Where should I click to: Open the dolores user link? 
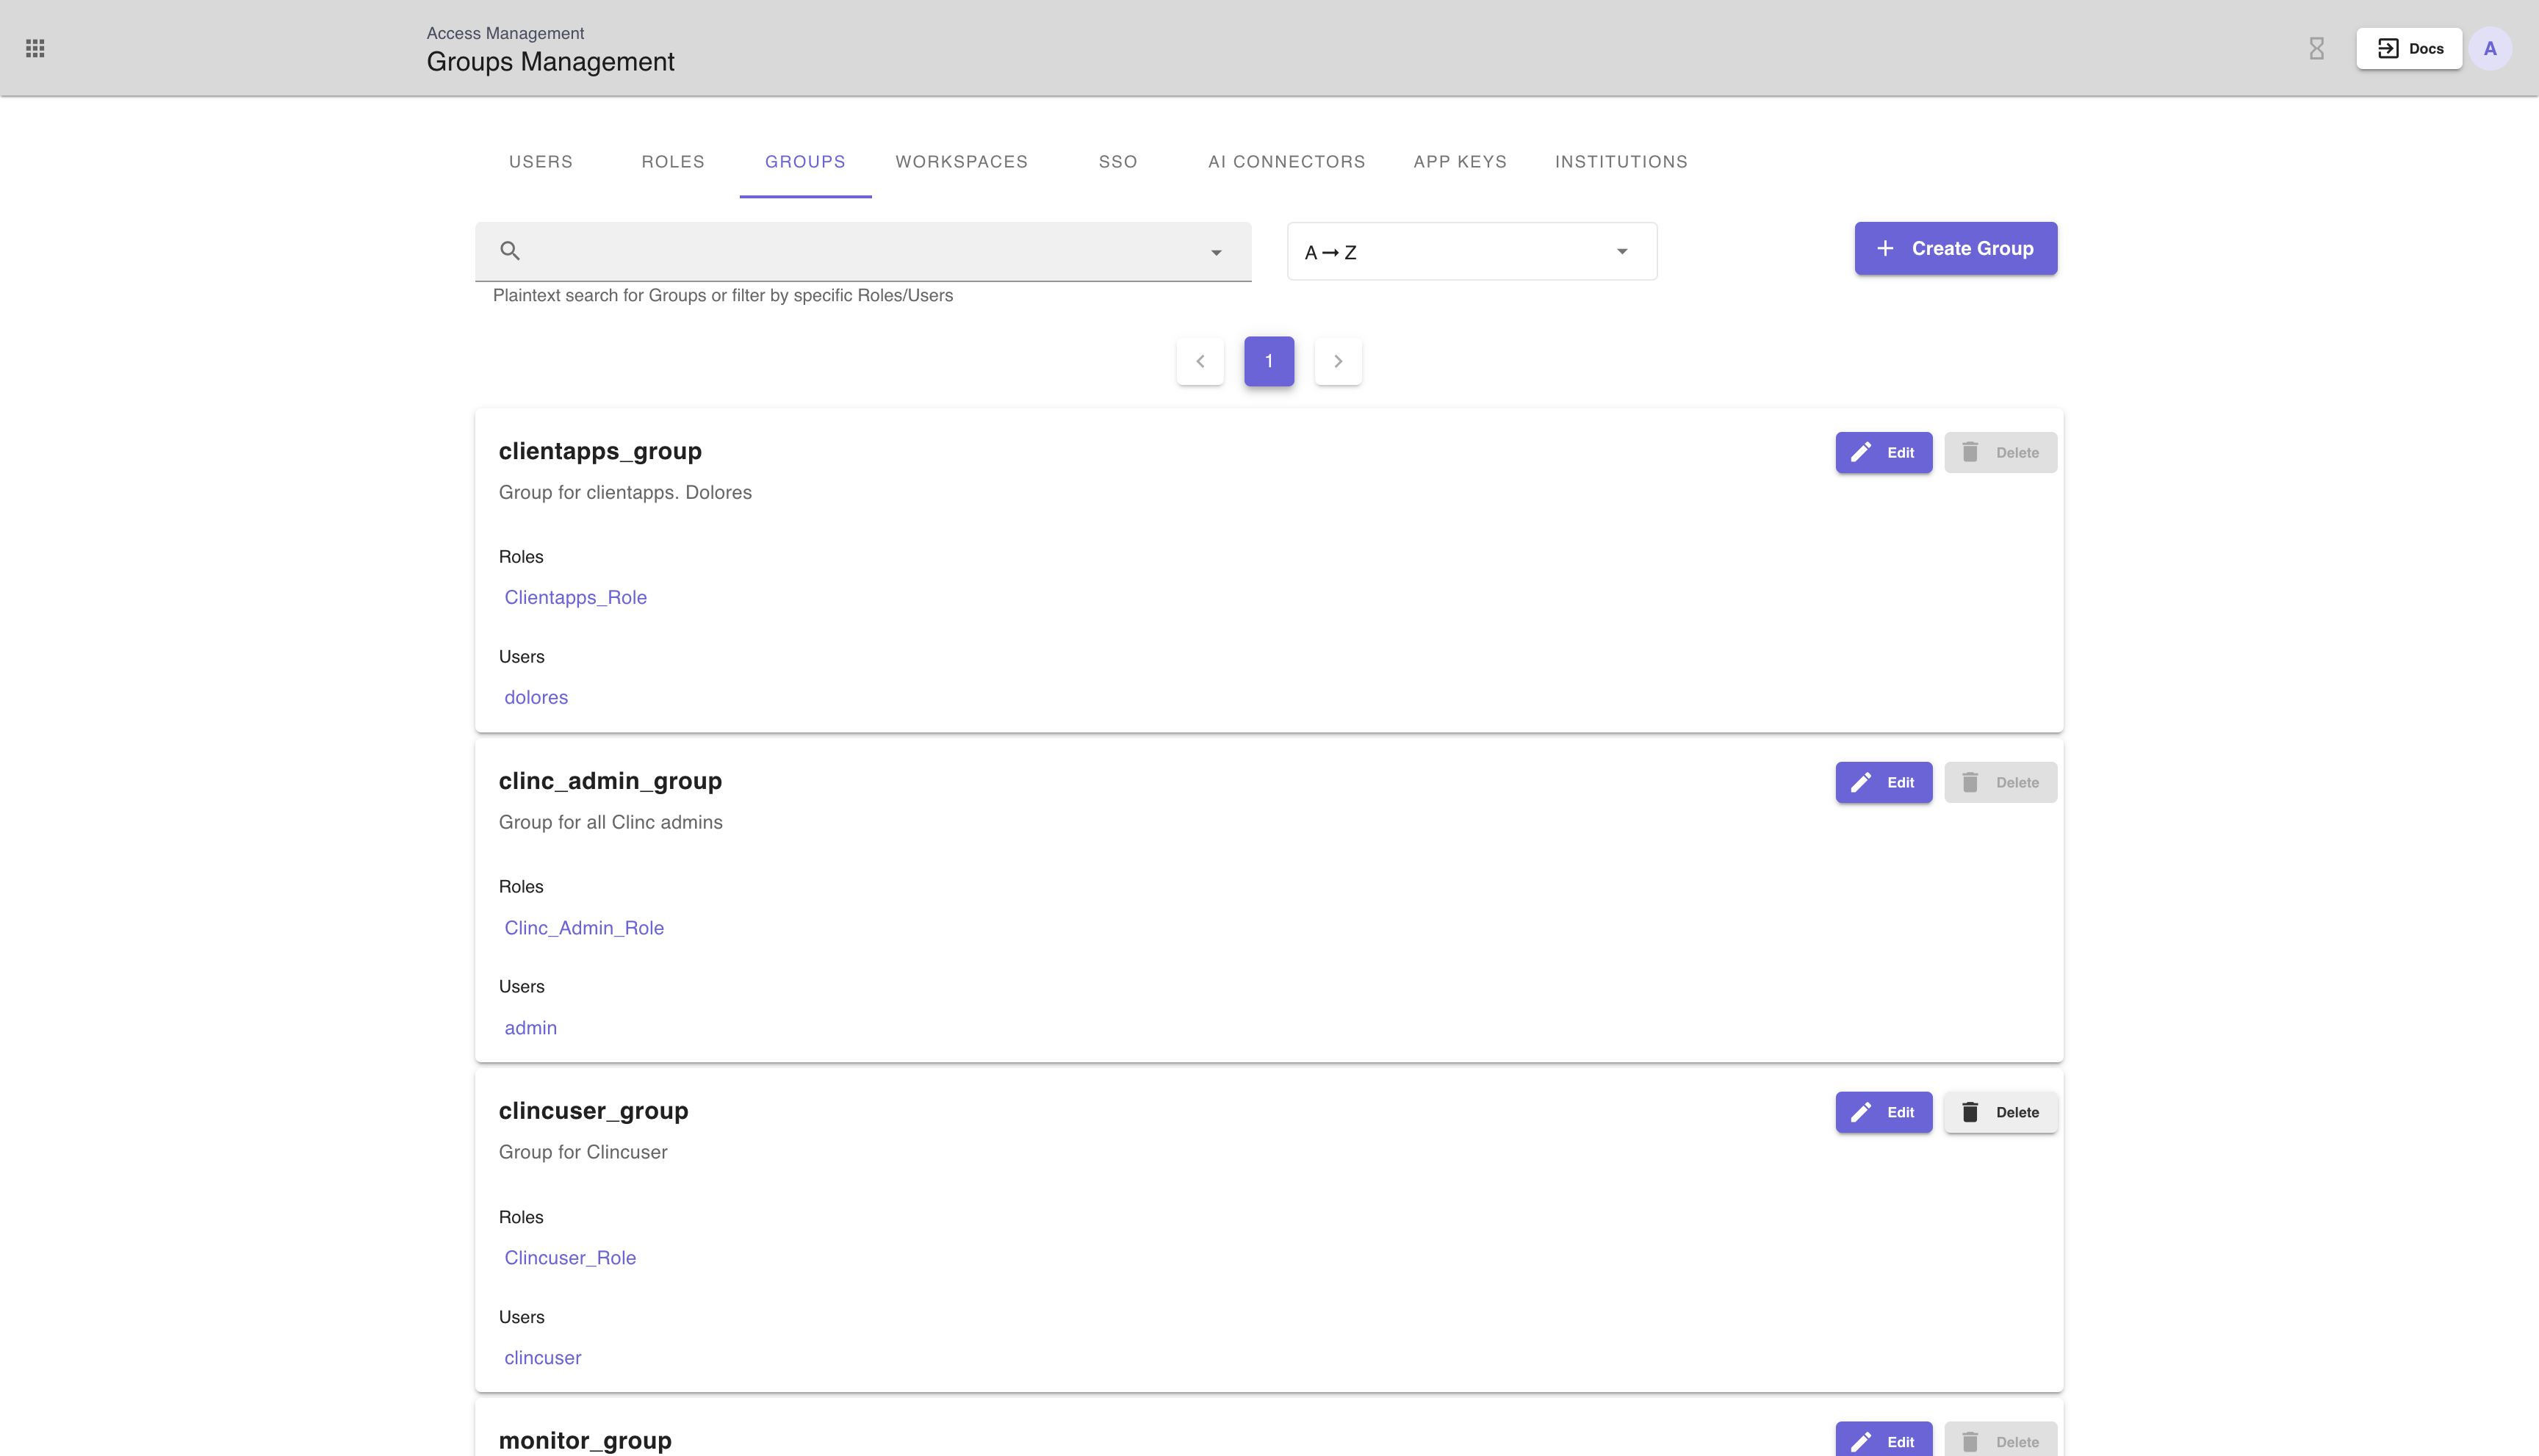(536, 697)
